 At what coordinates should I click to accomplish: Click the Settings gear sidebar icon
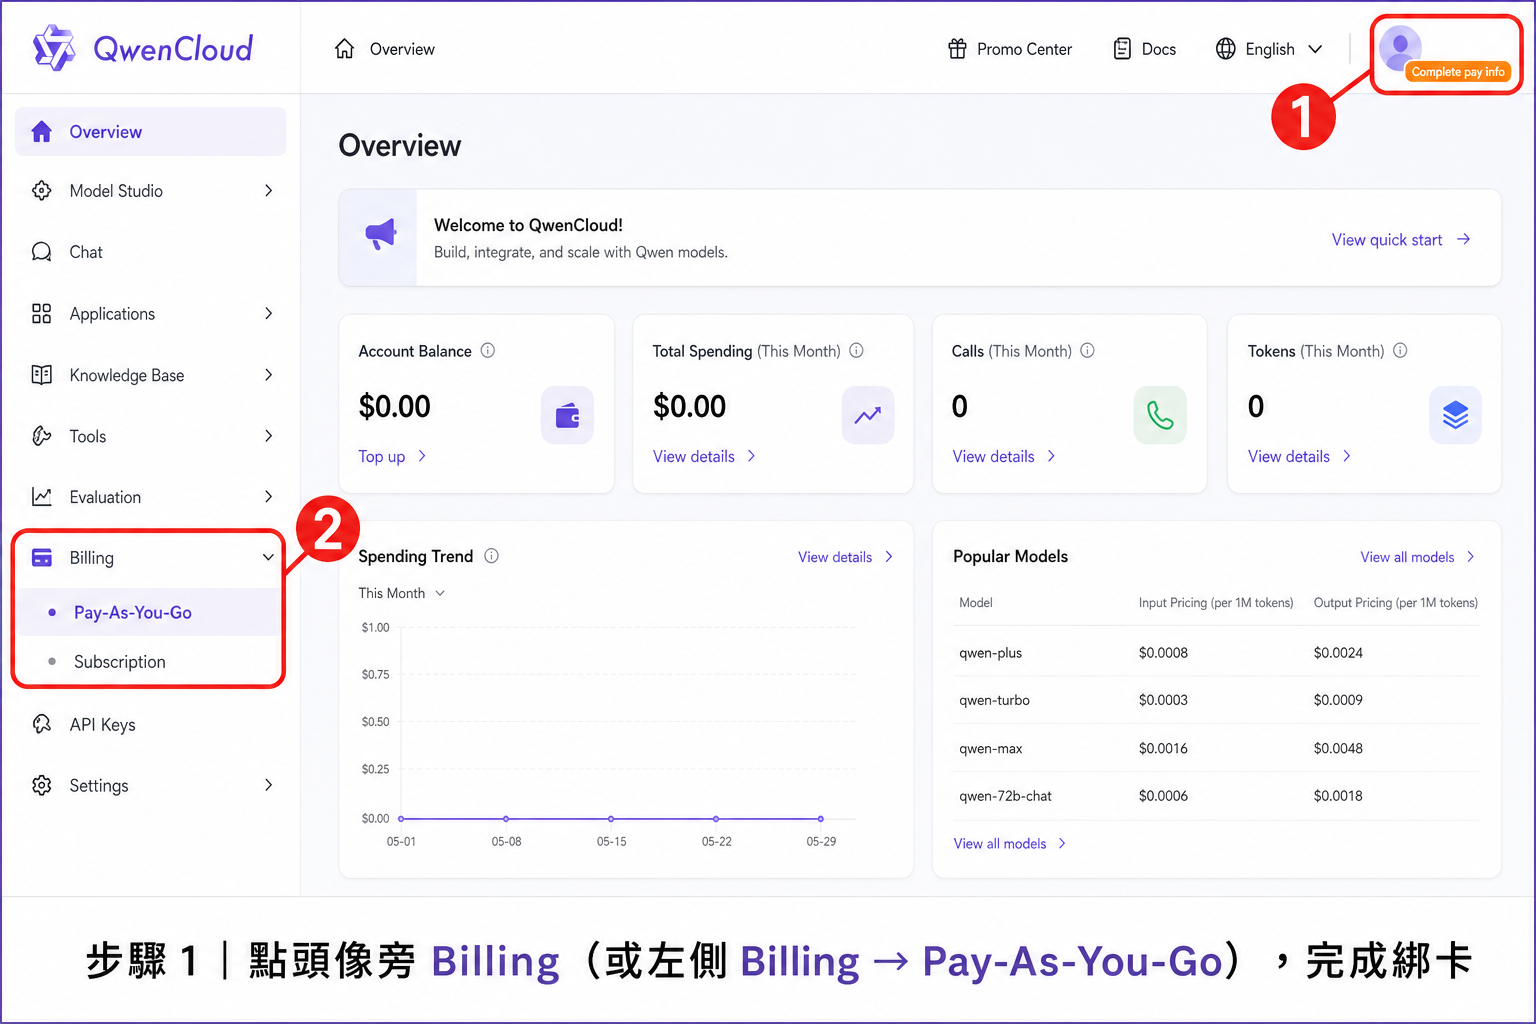42,785
